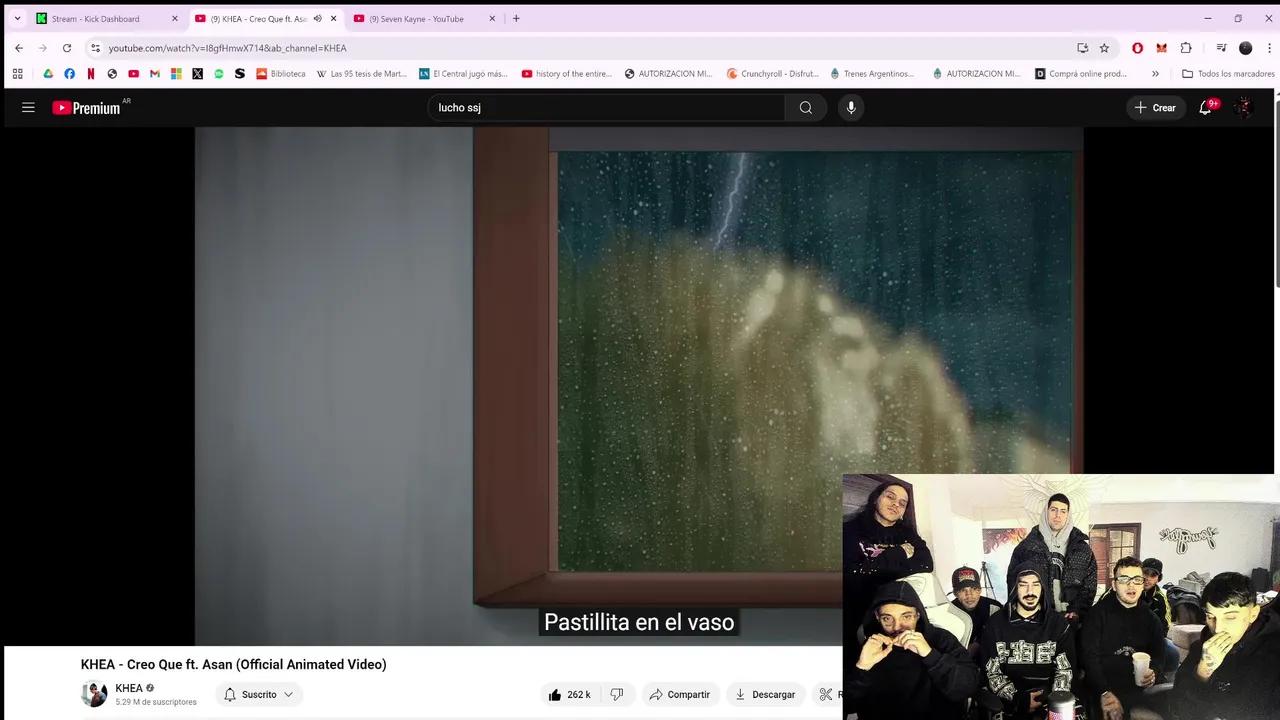Close the Kick Dashboard tab
The width and height of the screenshot is (1280, 720).
(x=175, y=19)
